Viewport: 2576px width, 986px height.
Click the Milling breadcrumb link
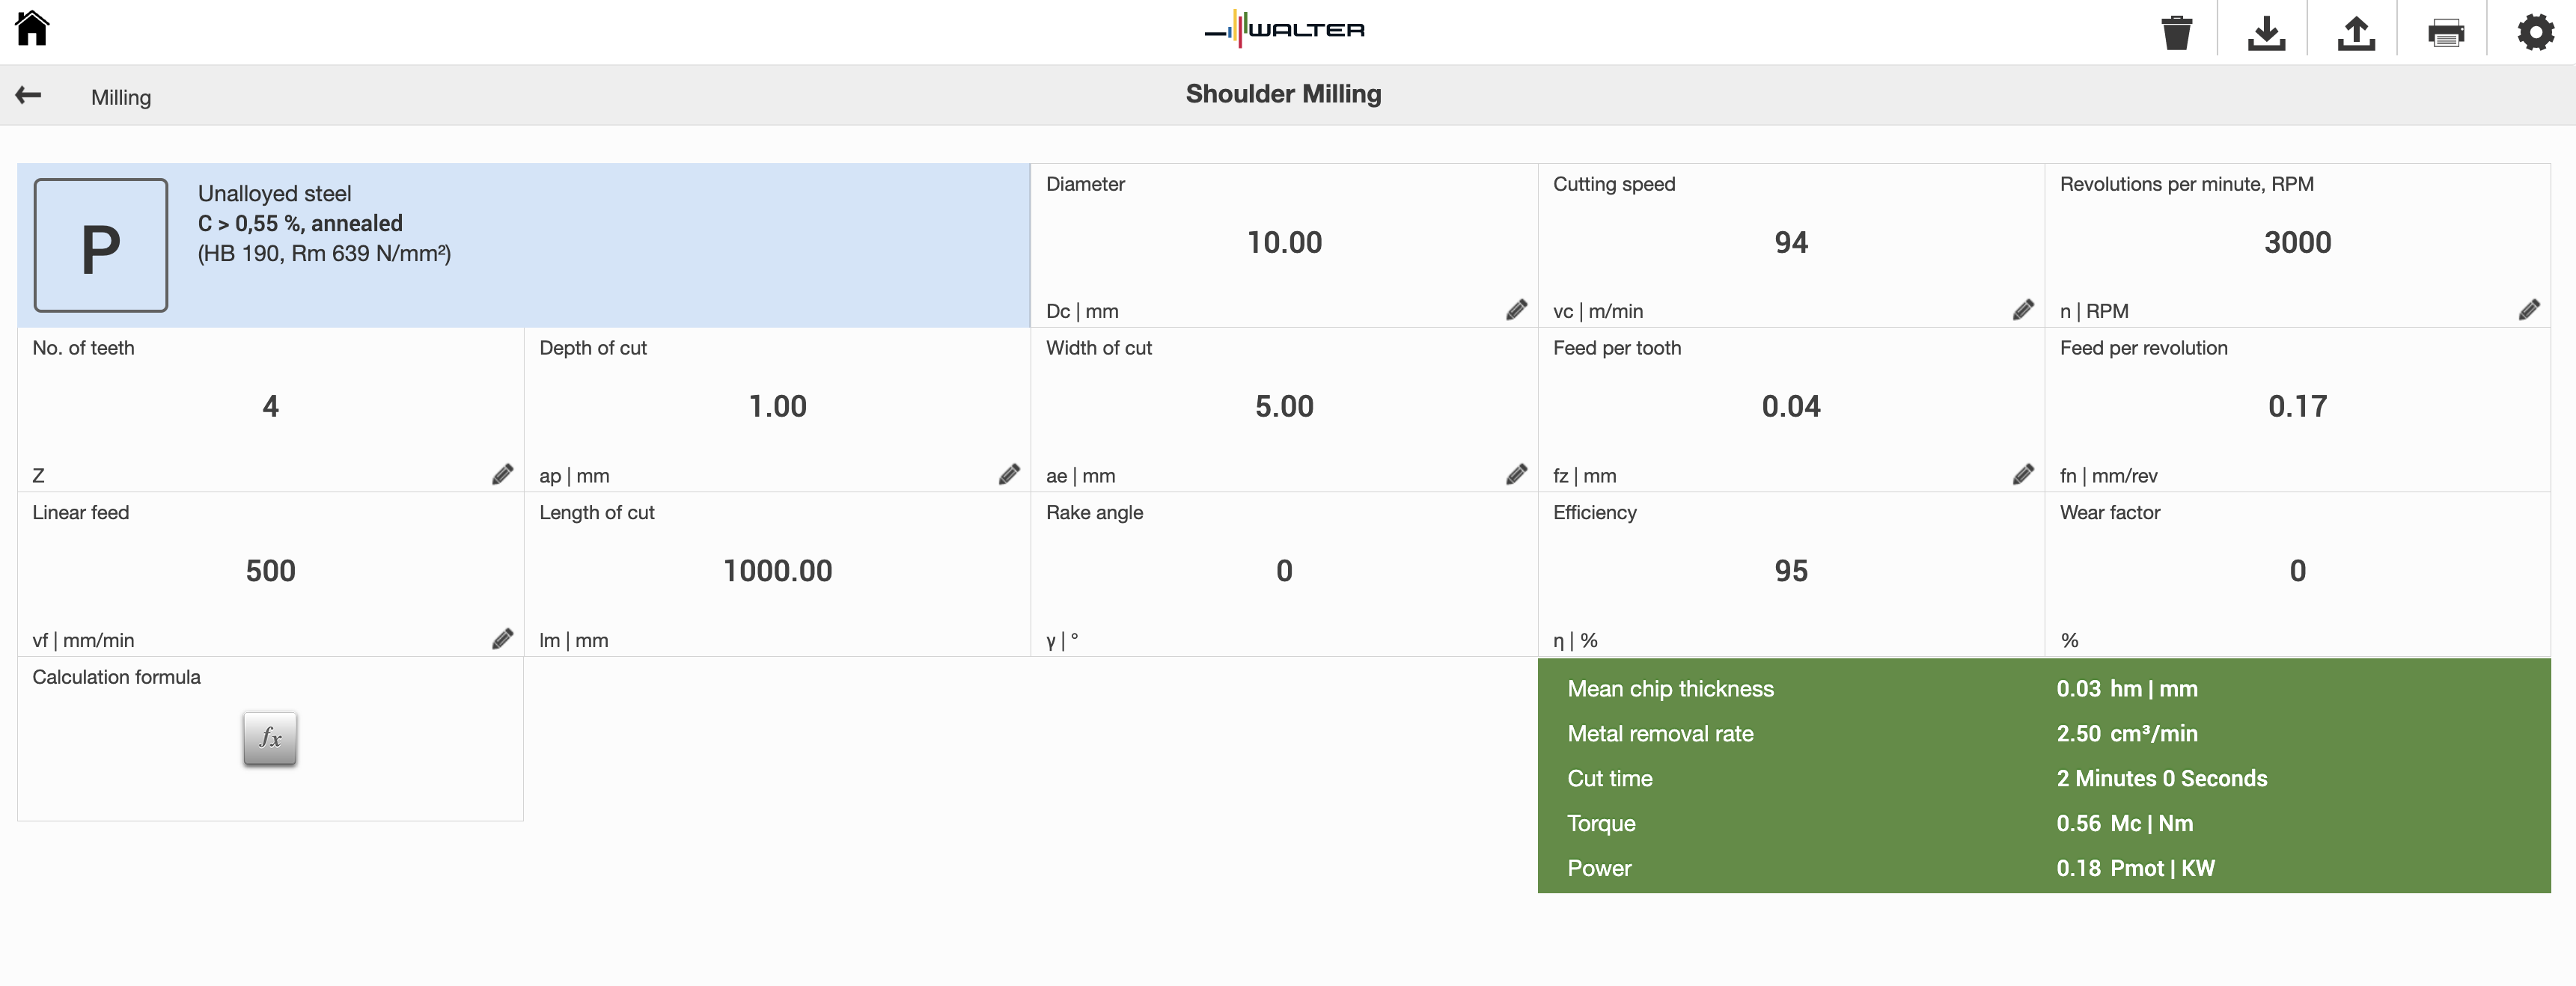click(121, 97)
